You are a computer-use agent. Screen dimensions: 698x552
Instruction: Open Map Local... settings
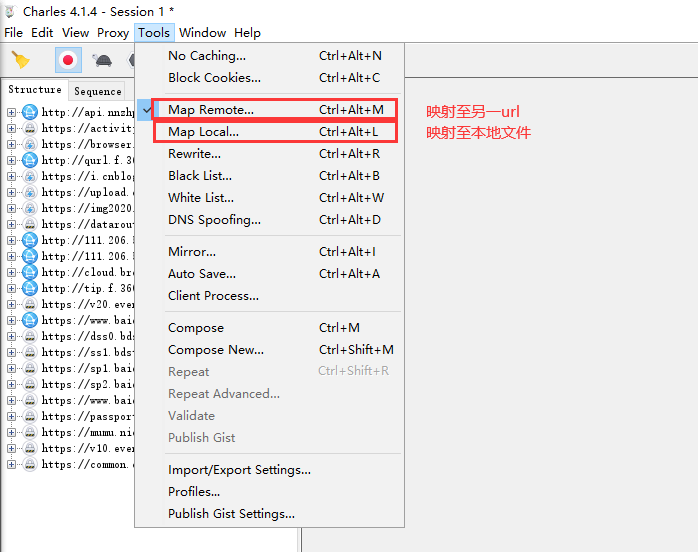point(269,132)
